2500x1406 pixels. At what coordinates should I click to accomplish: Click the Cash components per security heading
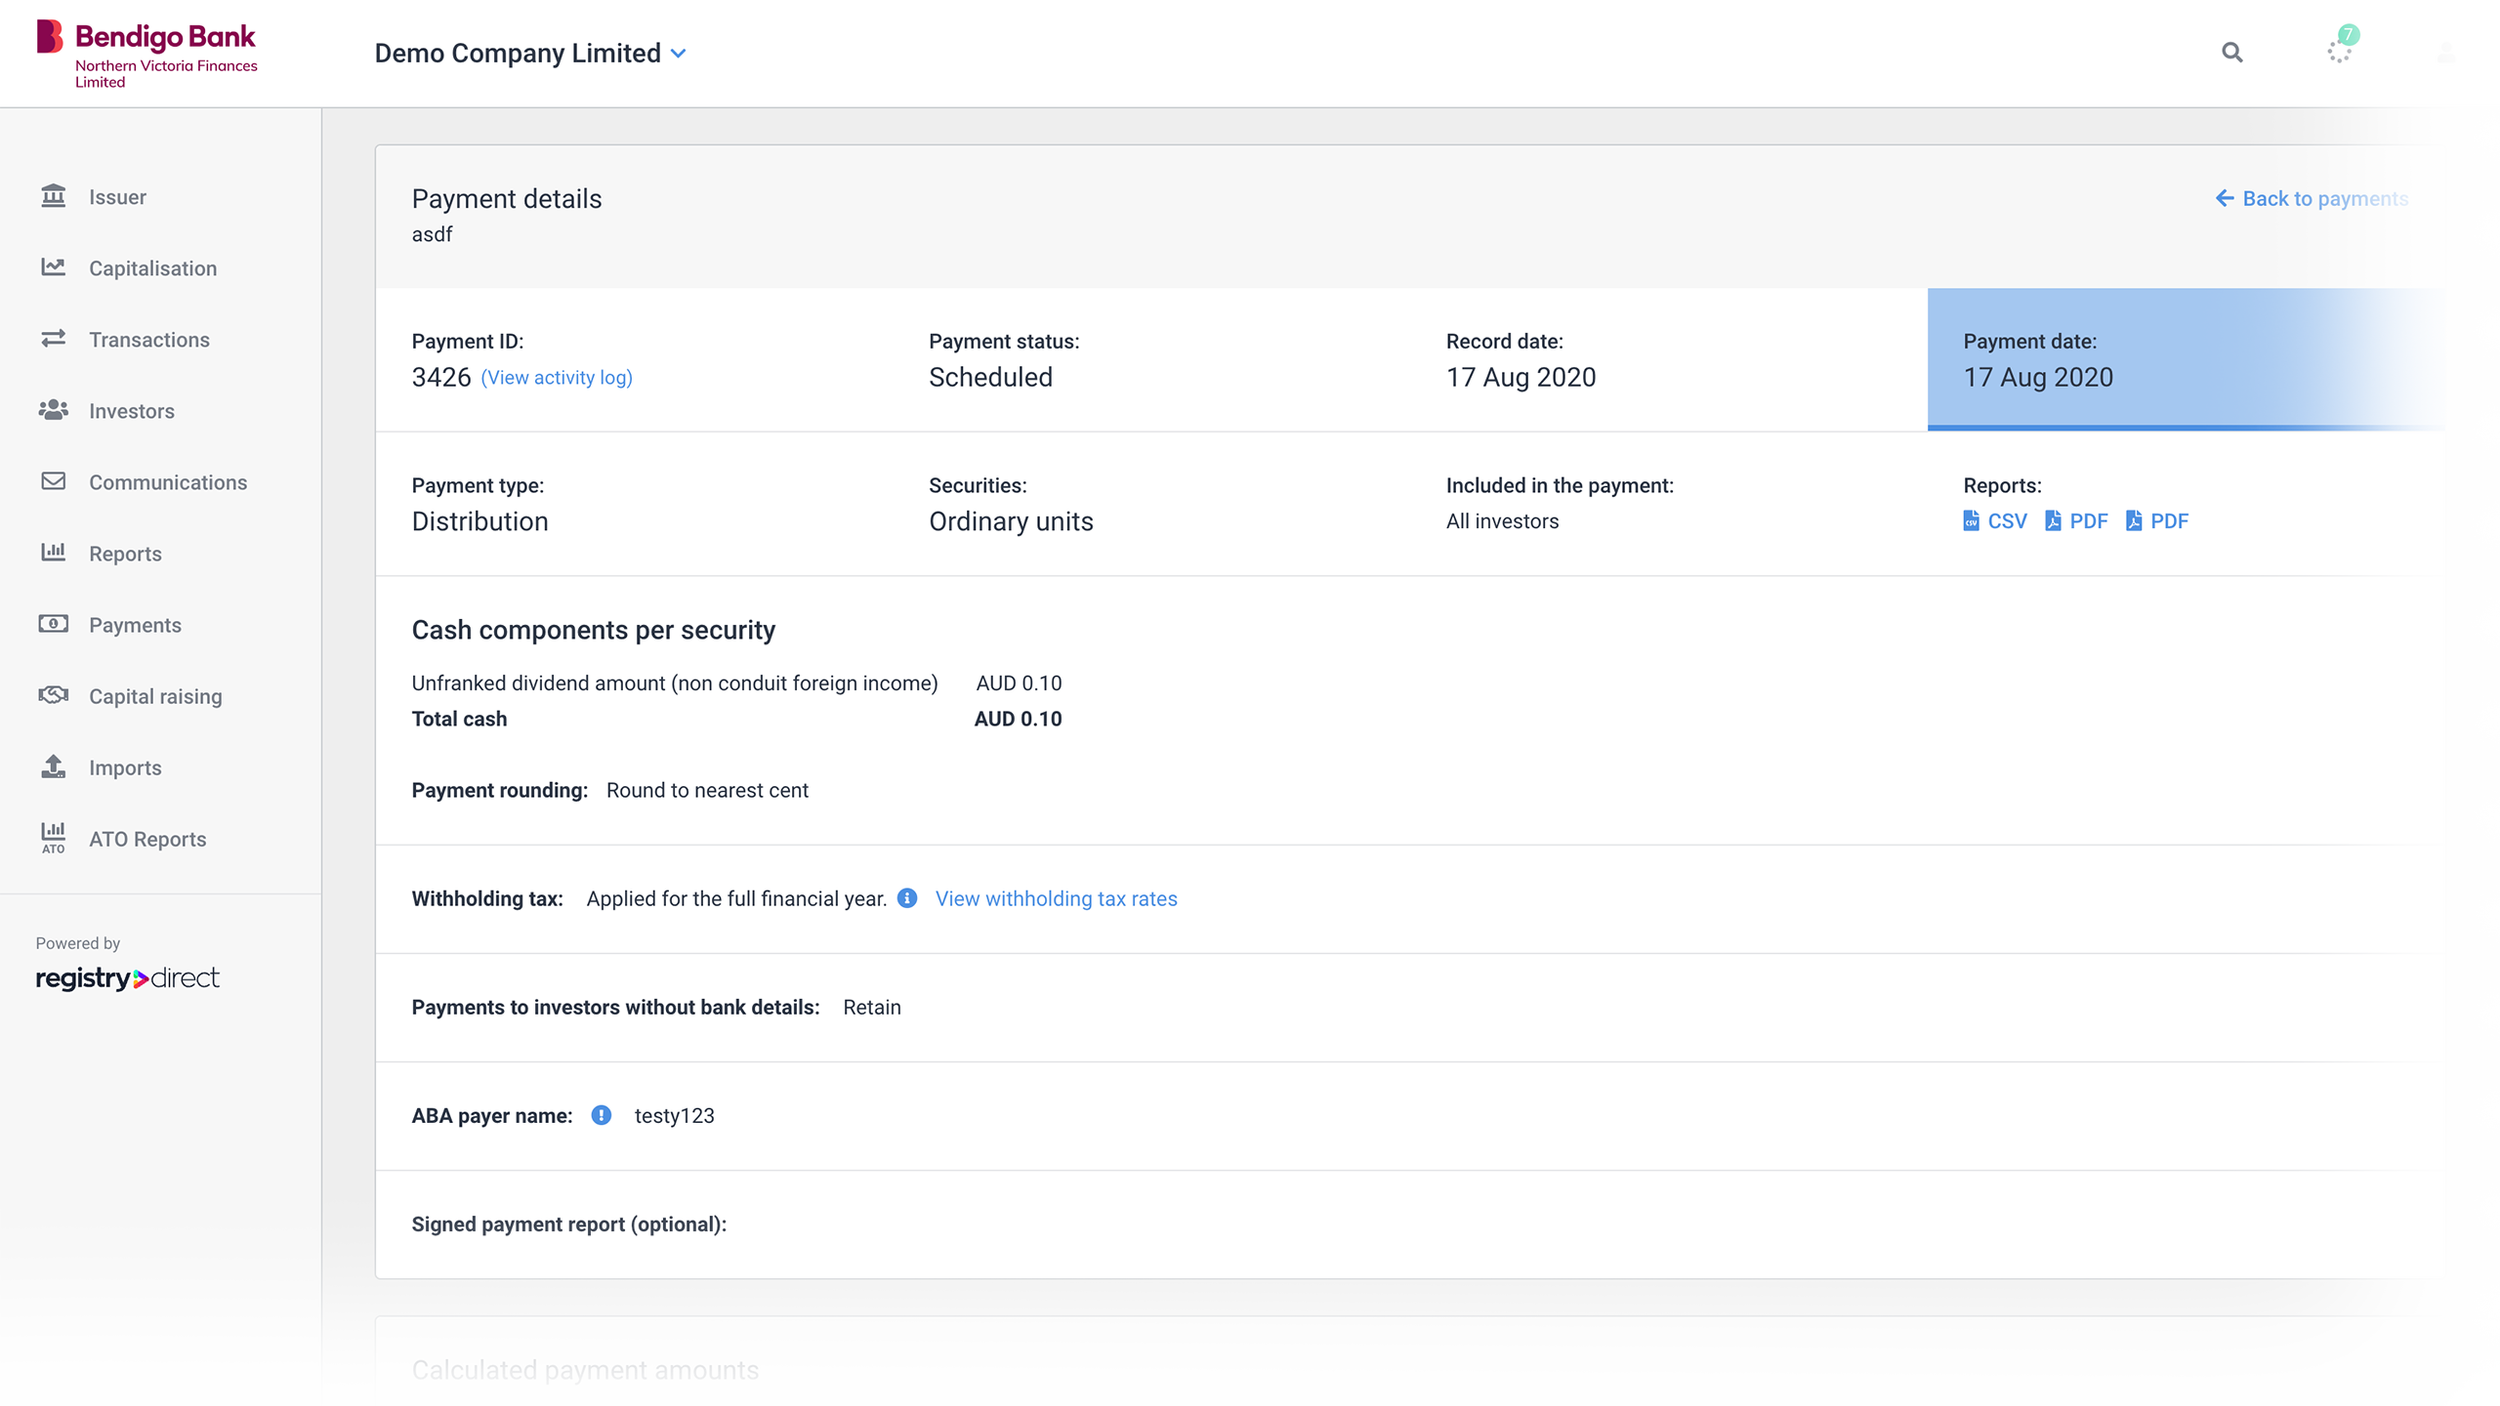tap(593, 630)
